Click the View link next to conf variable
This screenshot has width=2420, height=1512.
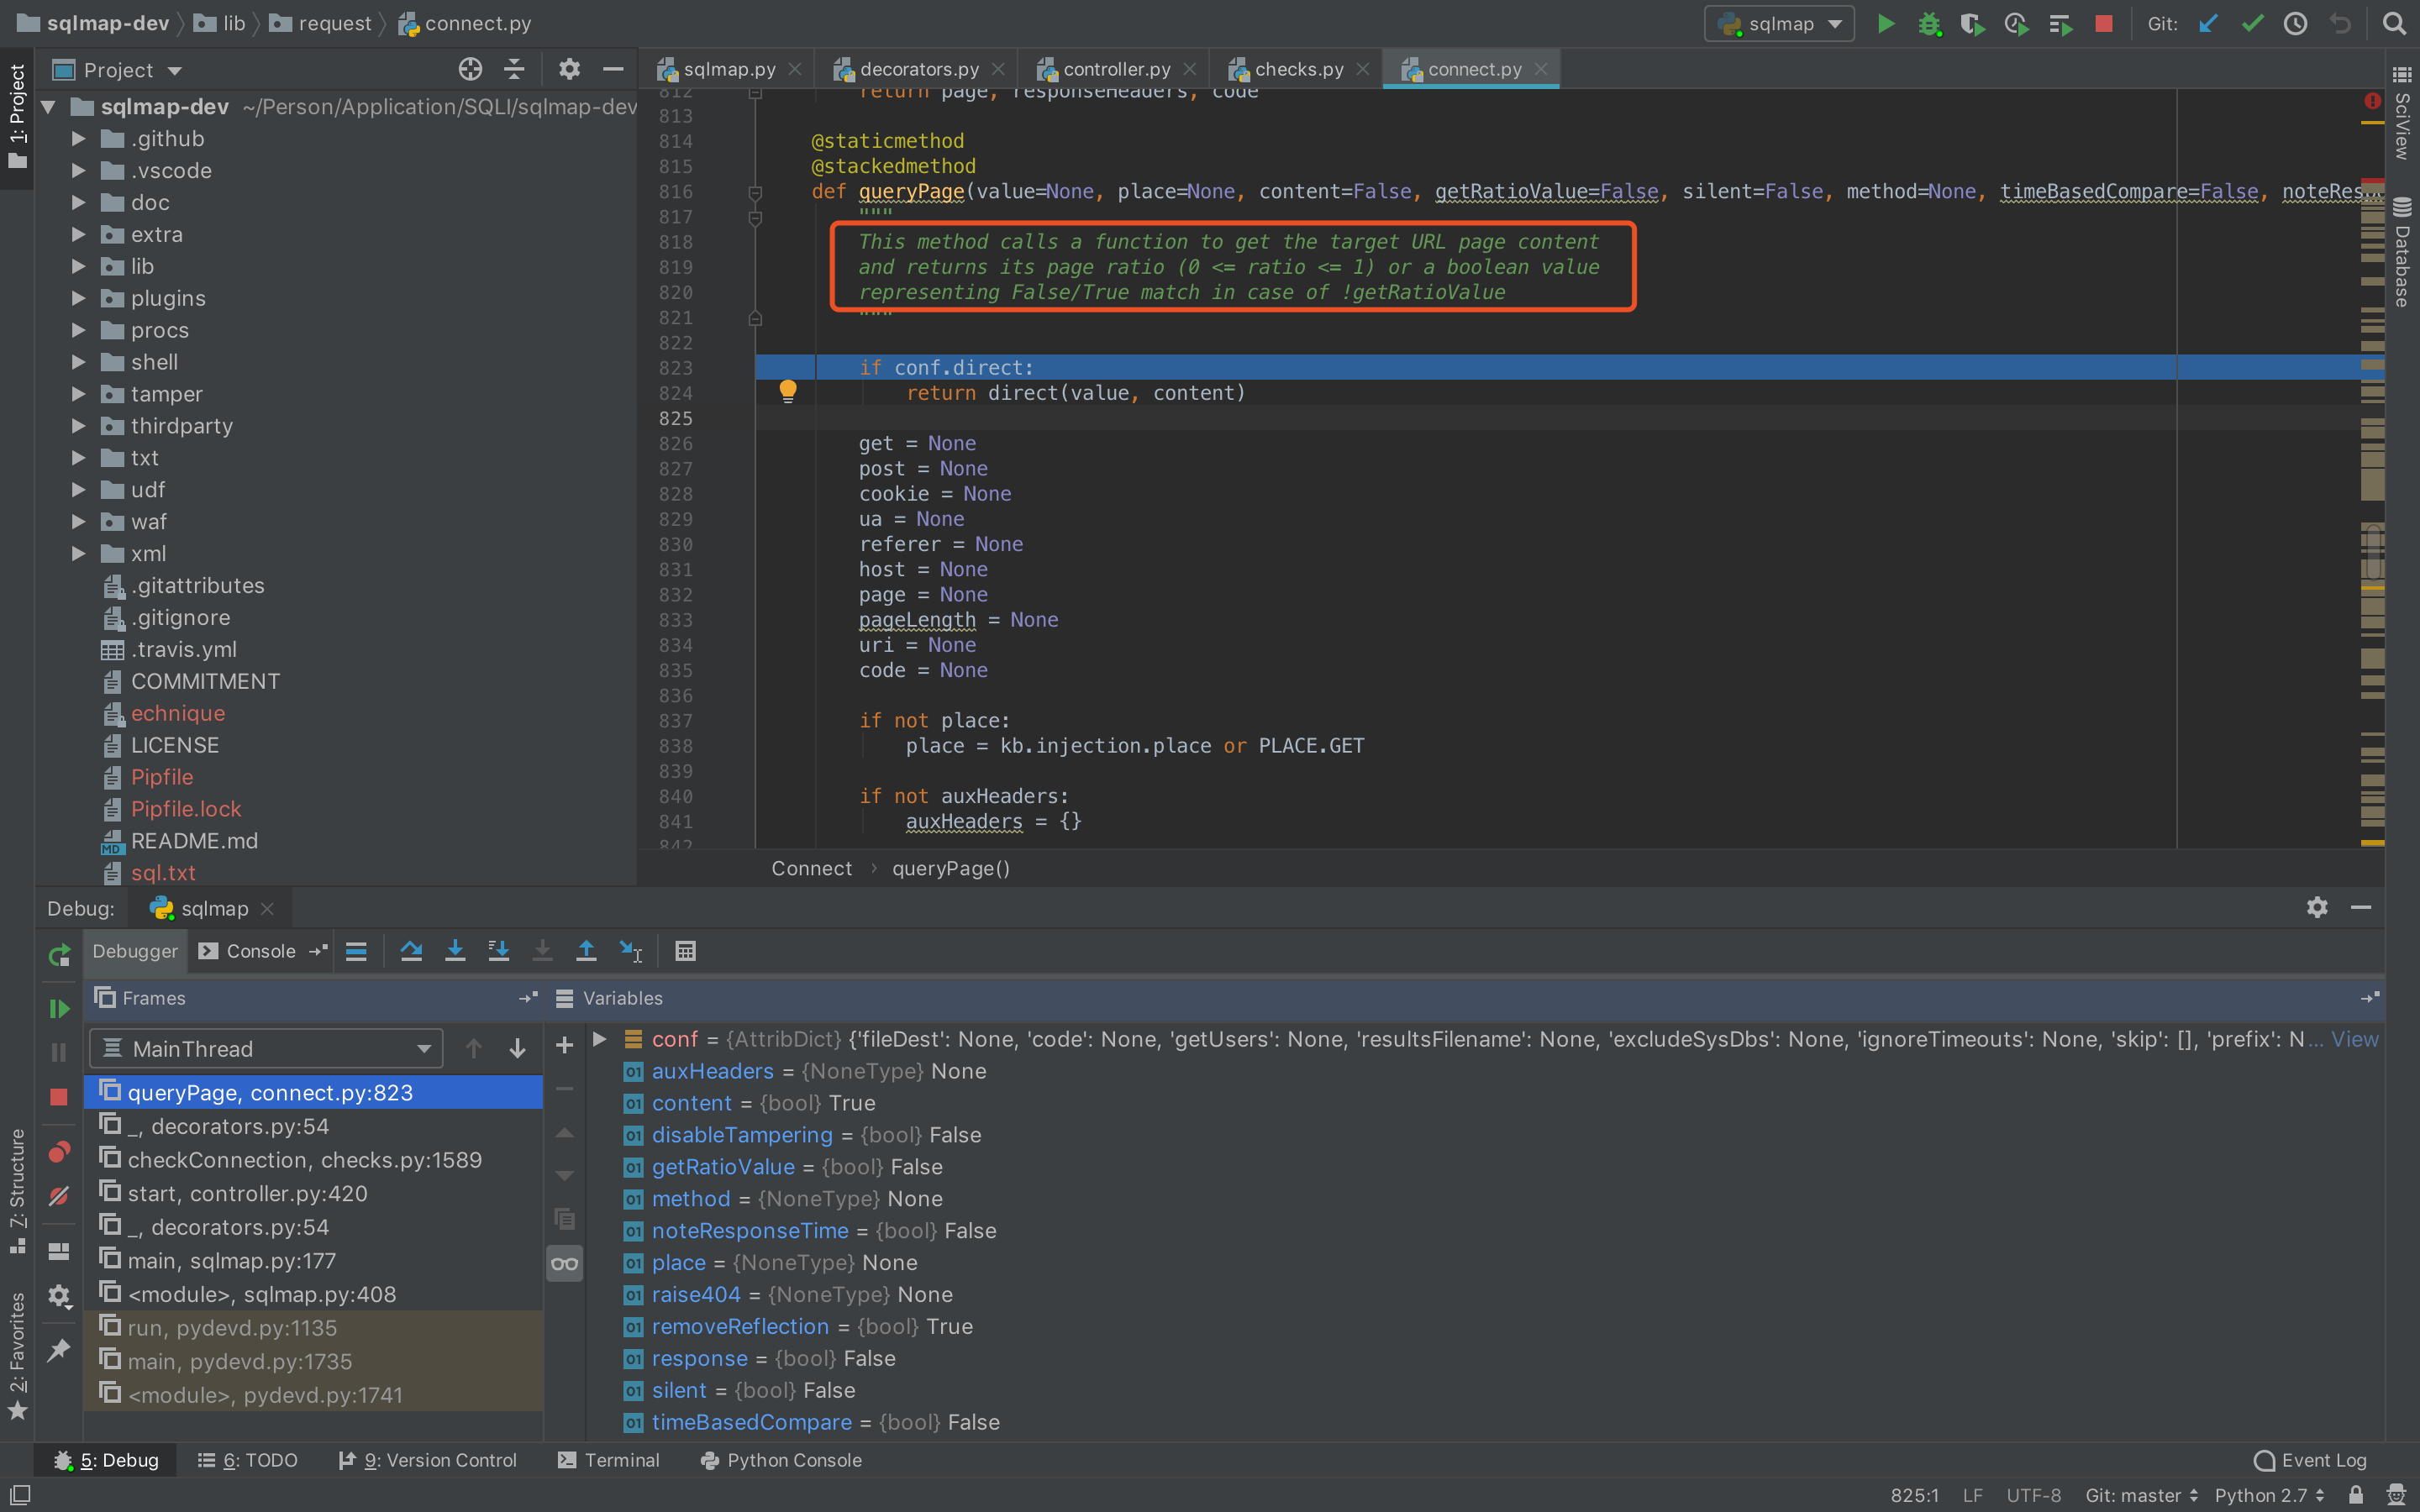[2355, 1039]
